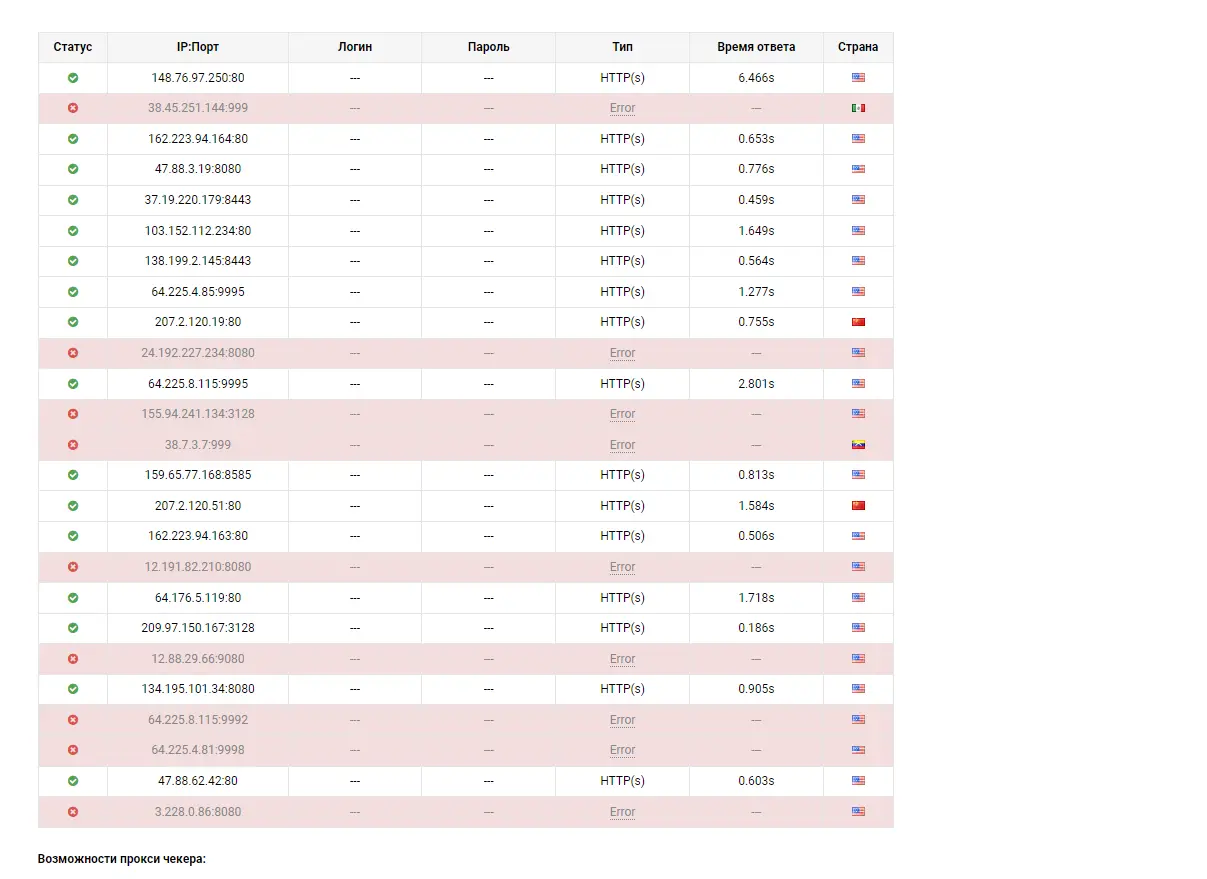1207x879 pixels.
Task: Click the Пароль column header
Action: pos(488,47)
